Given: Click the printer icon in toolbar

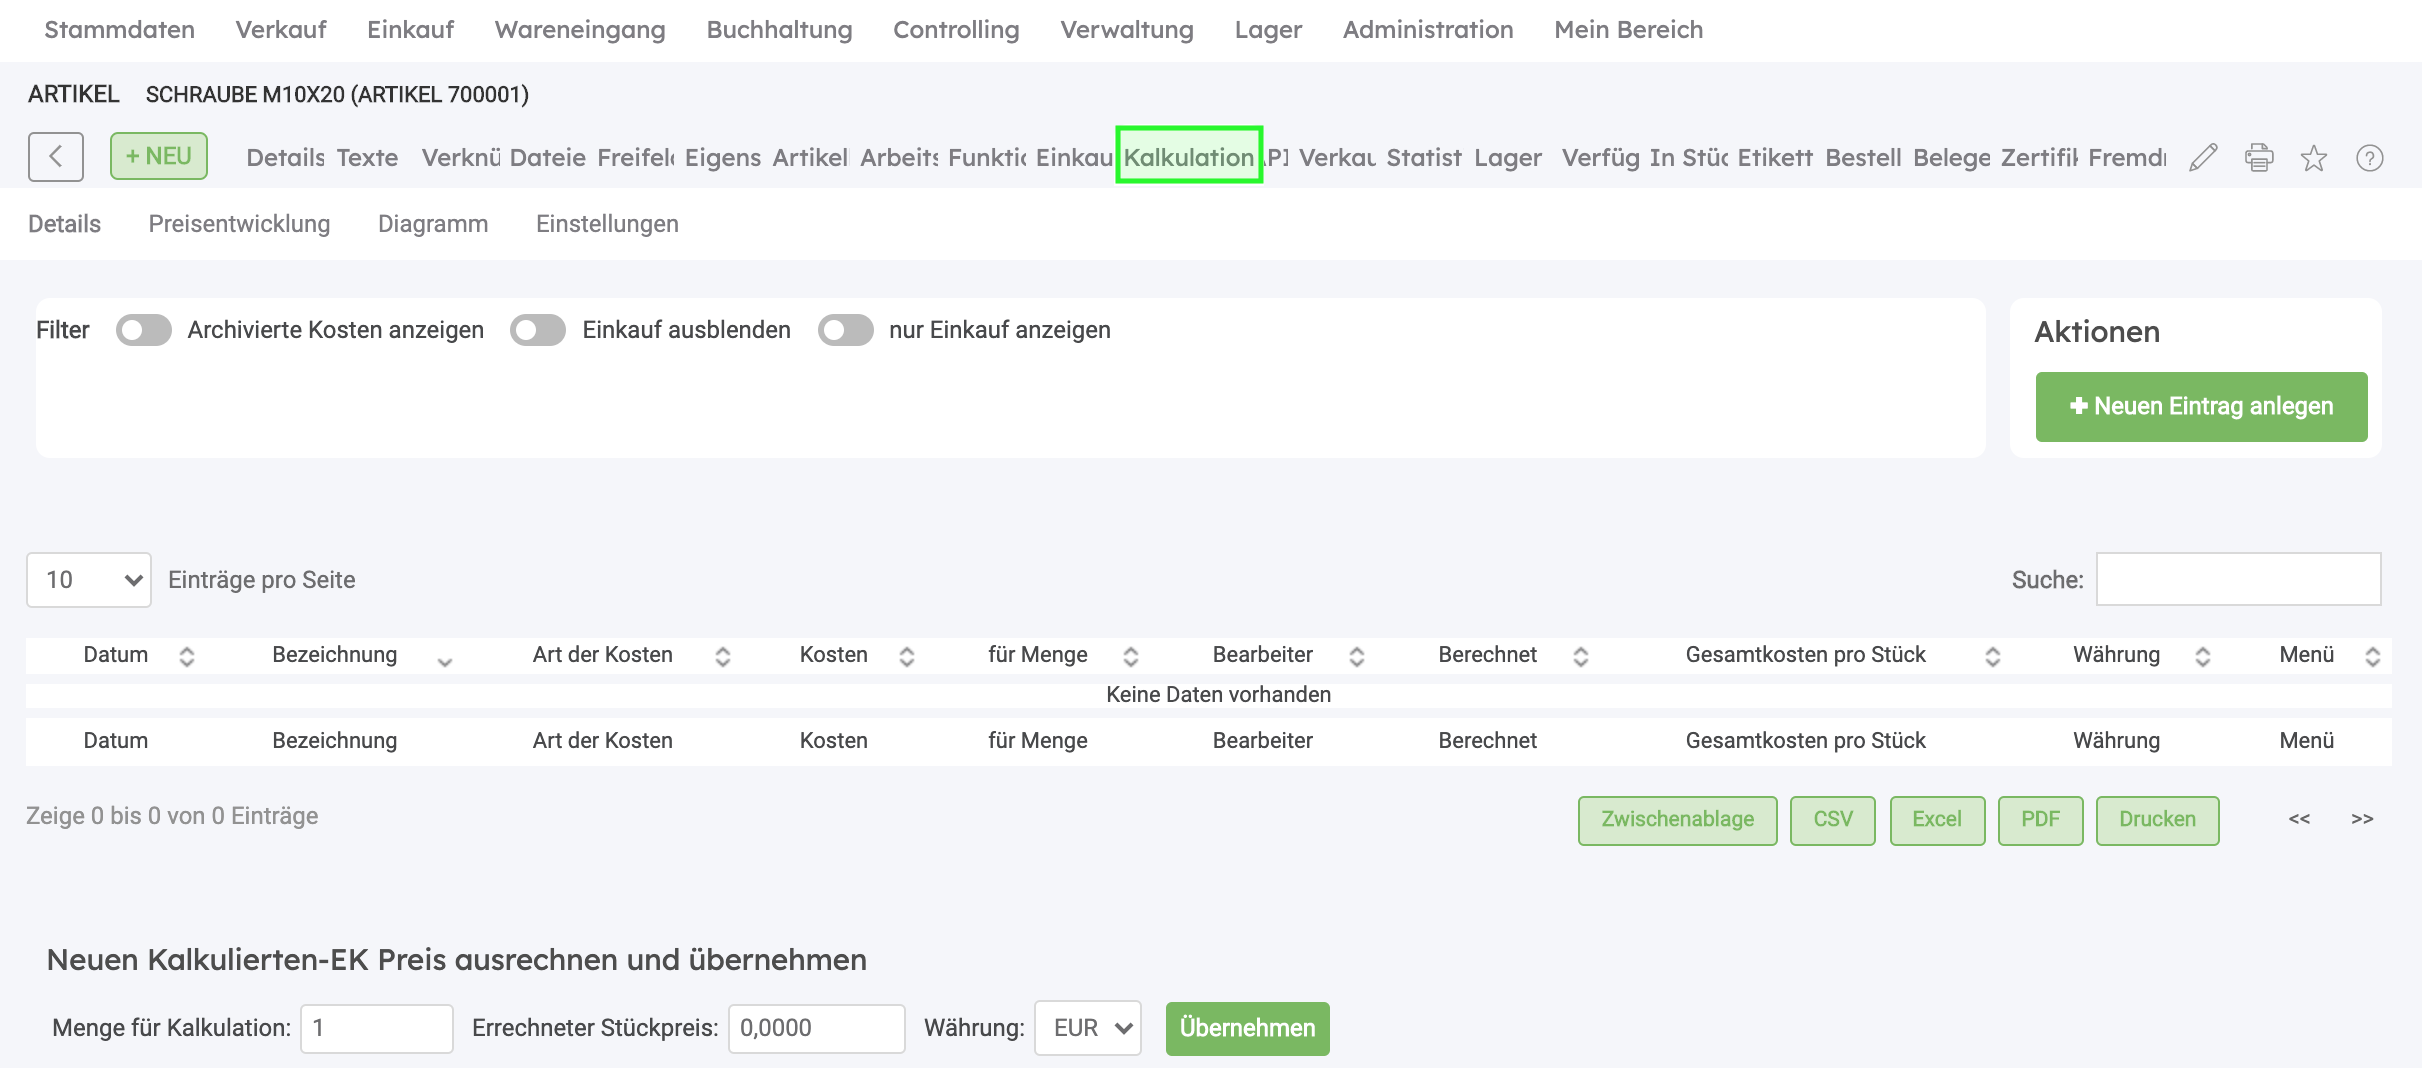Looking at the screenshot, I should pyautogui.click(x=2259, y=158).
